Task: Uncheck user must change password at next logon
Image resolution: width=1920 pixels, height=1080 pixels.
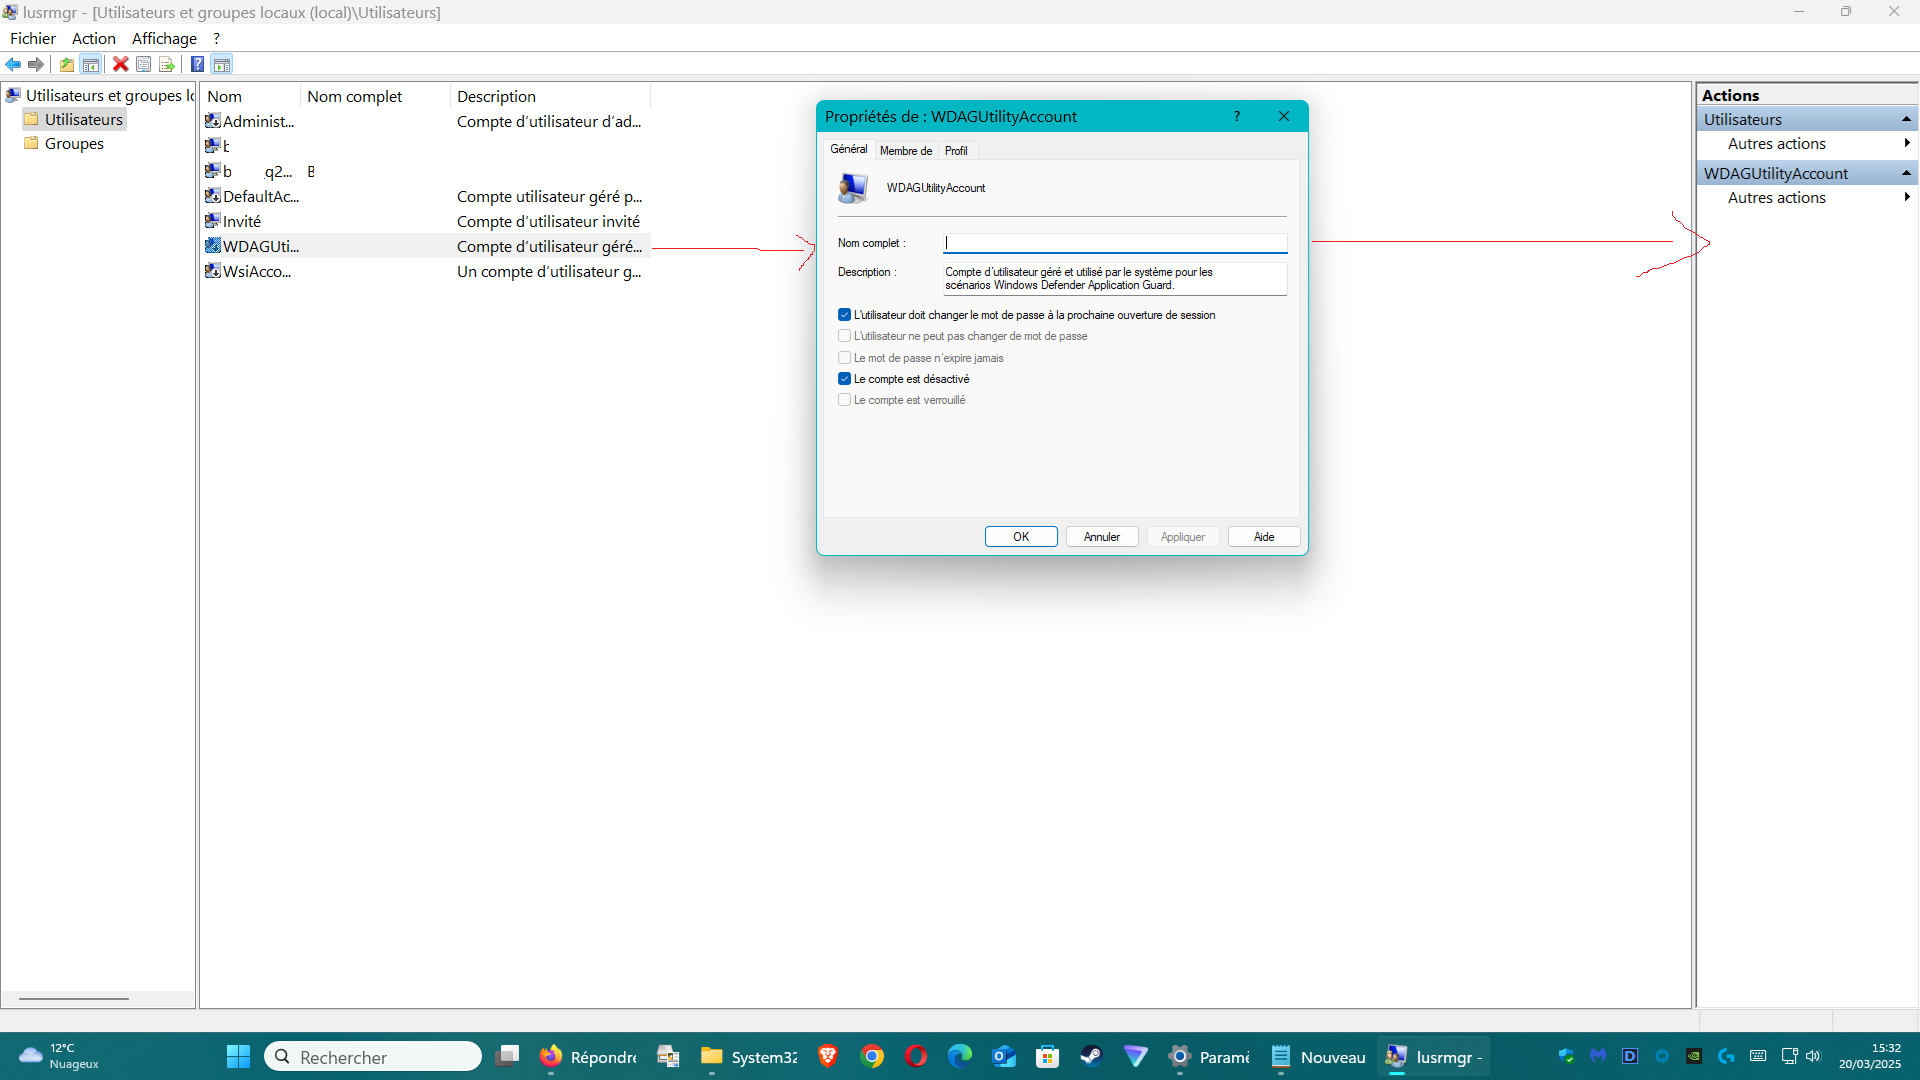Action: (x=845, y=315)
